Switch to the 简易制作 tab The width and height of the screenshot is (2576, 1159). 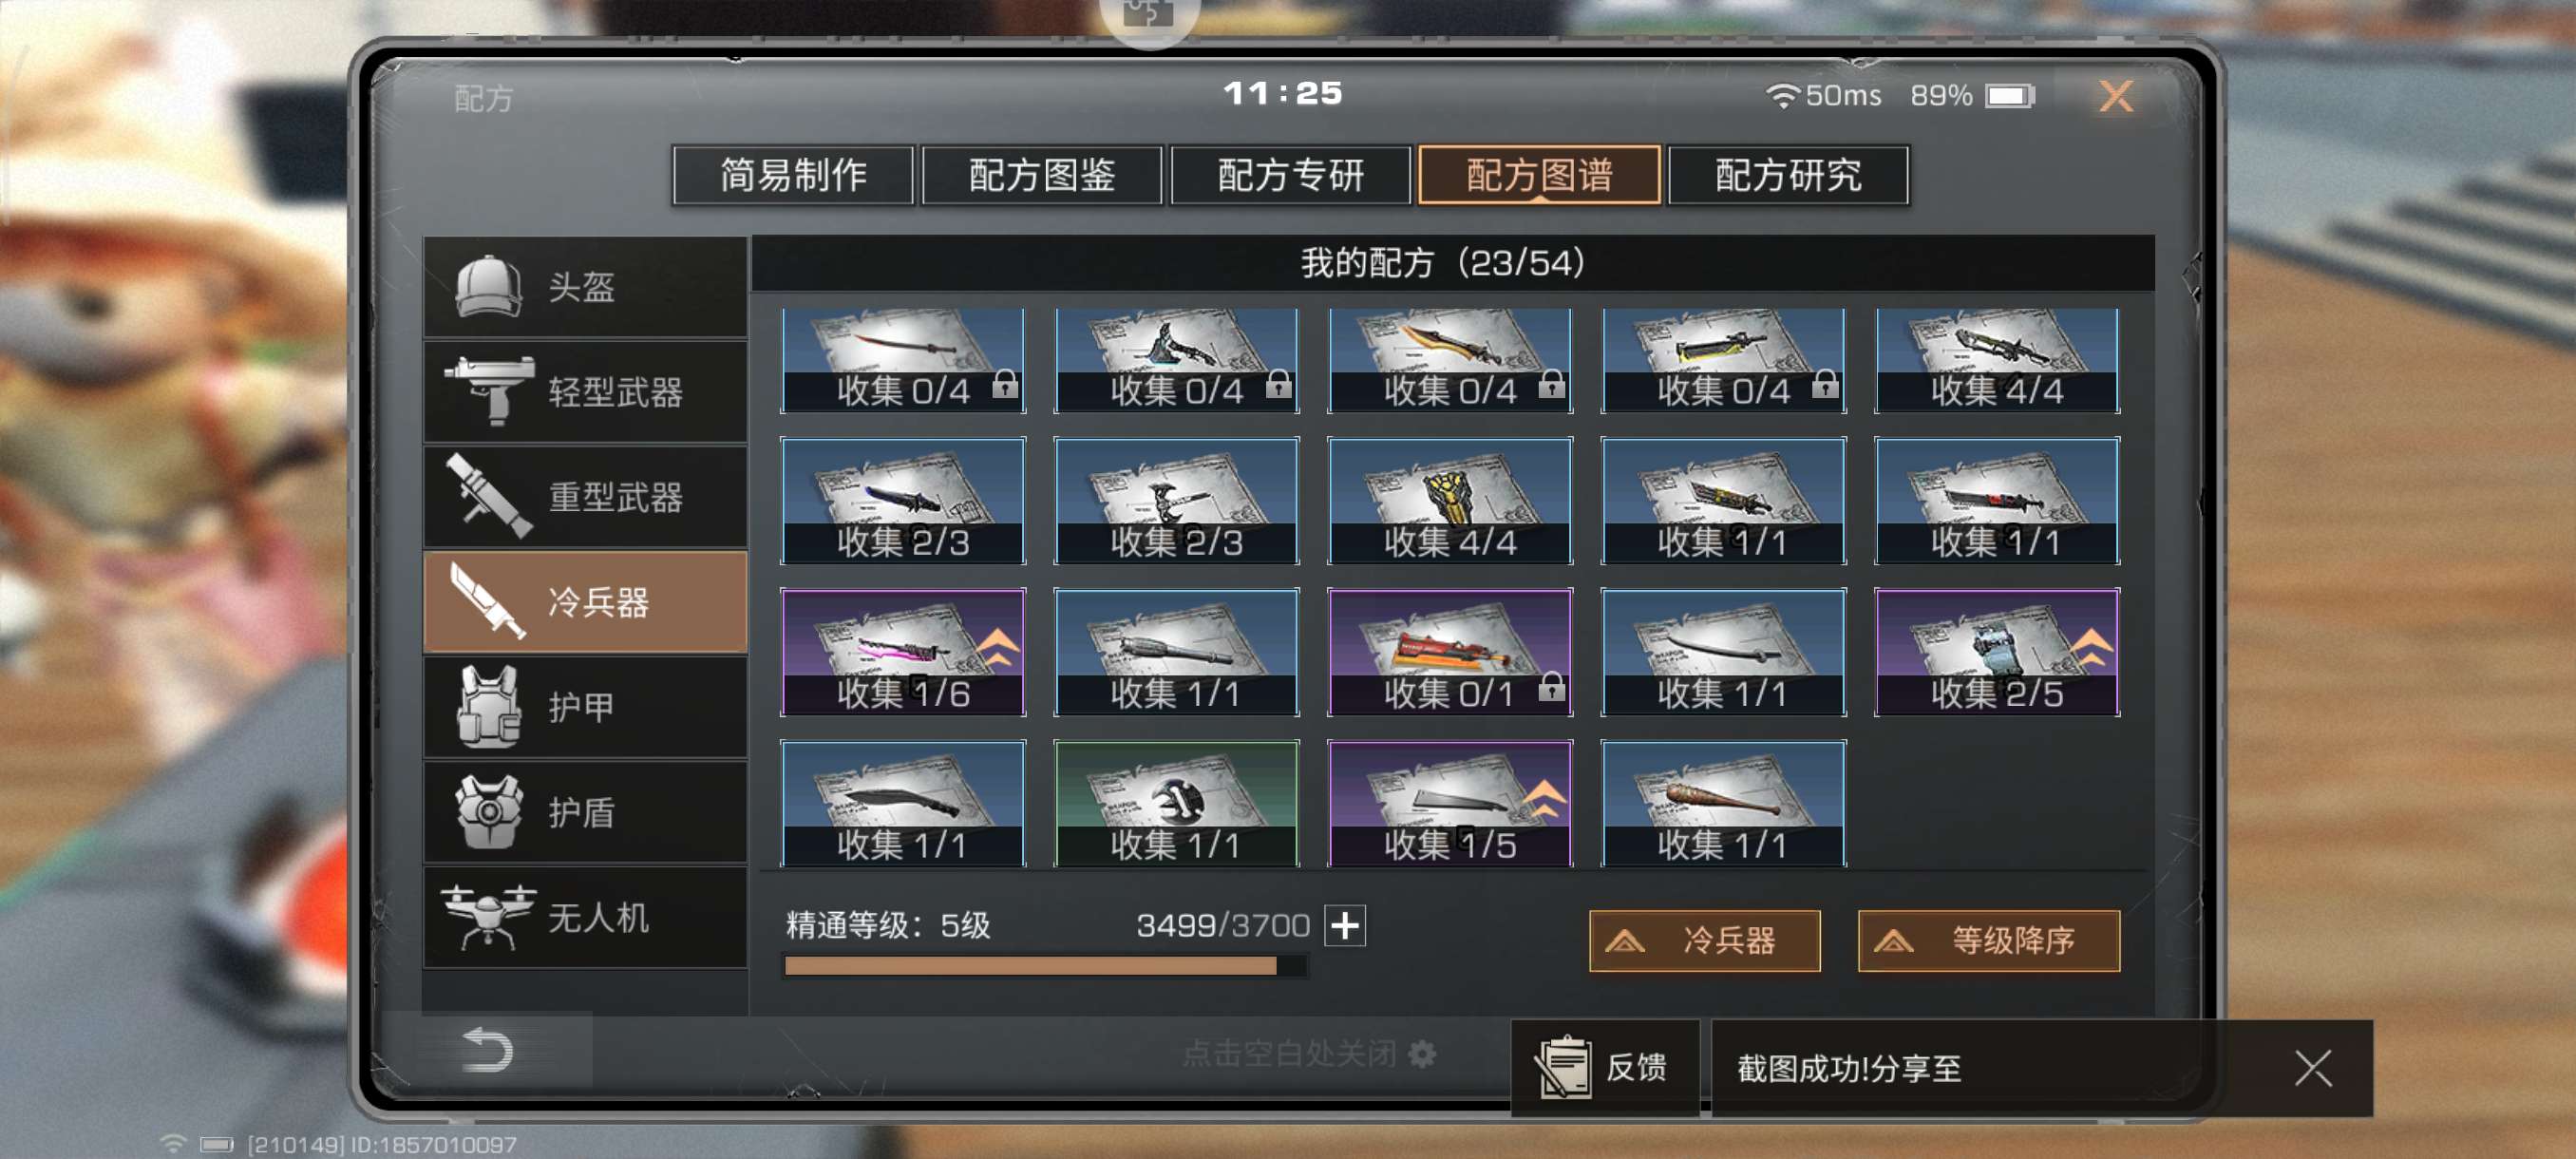[793, 175]
